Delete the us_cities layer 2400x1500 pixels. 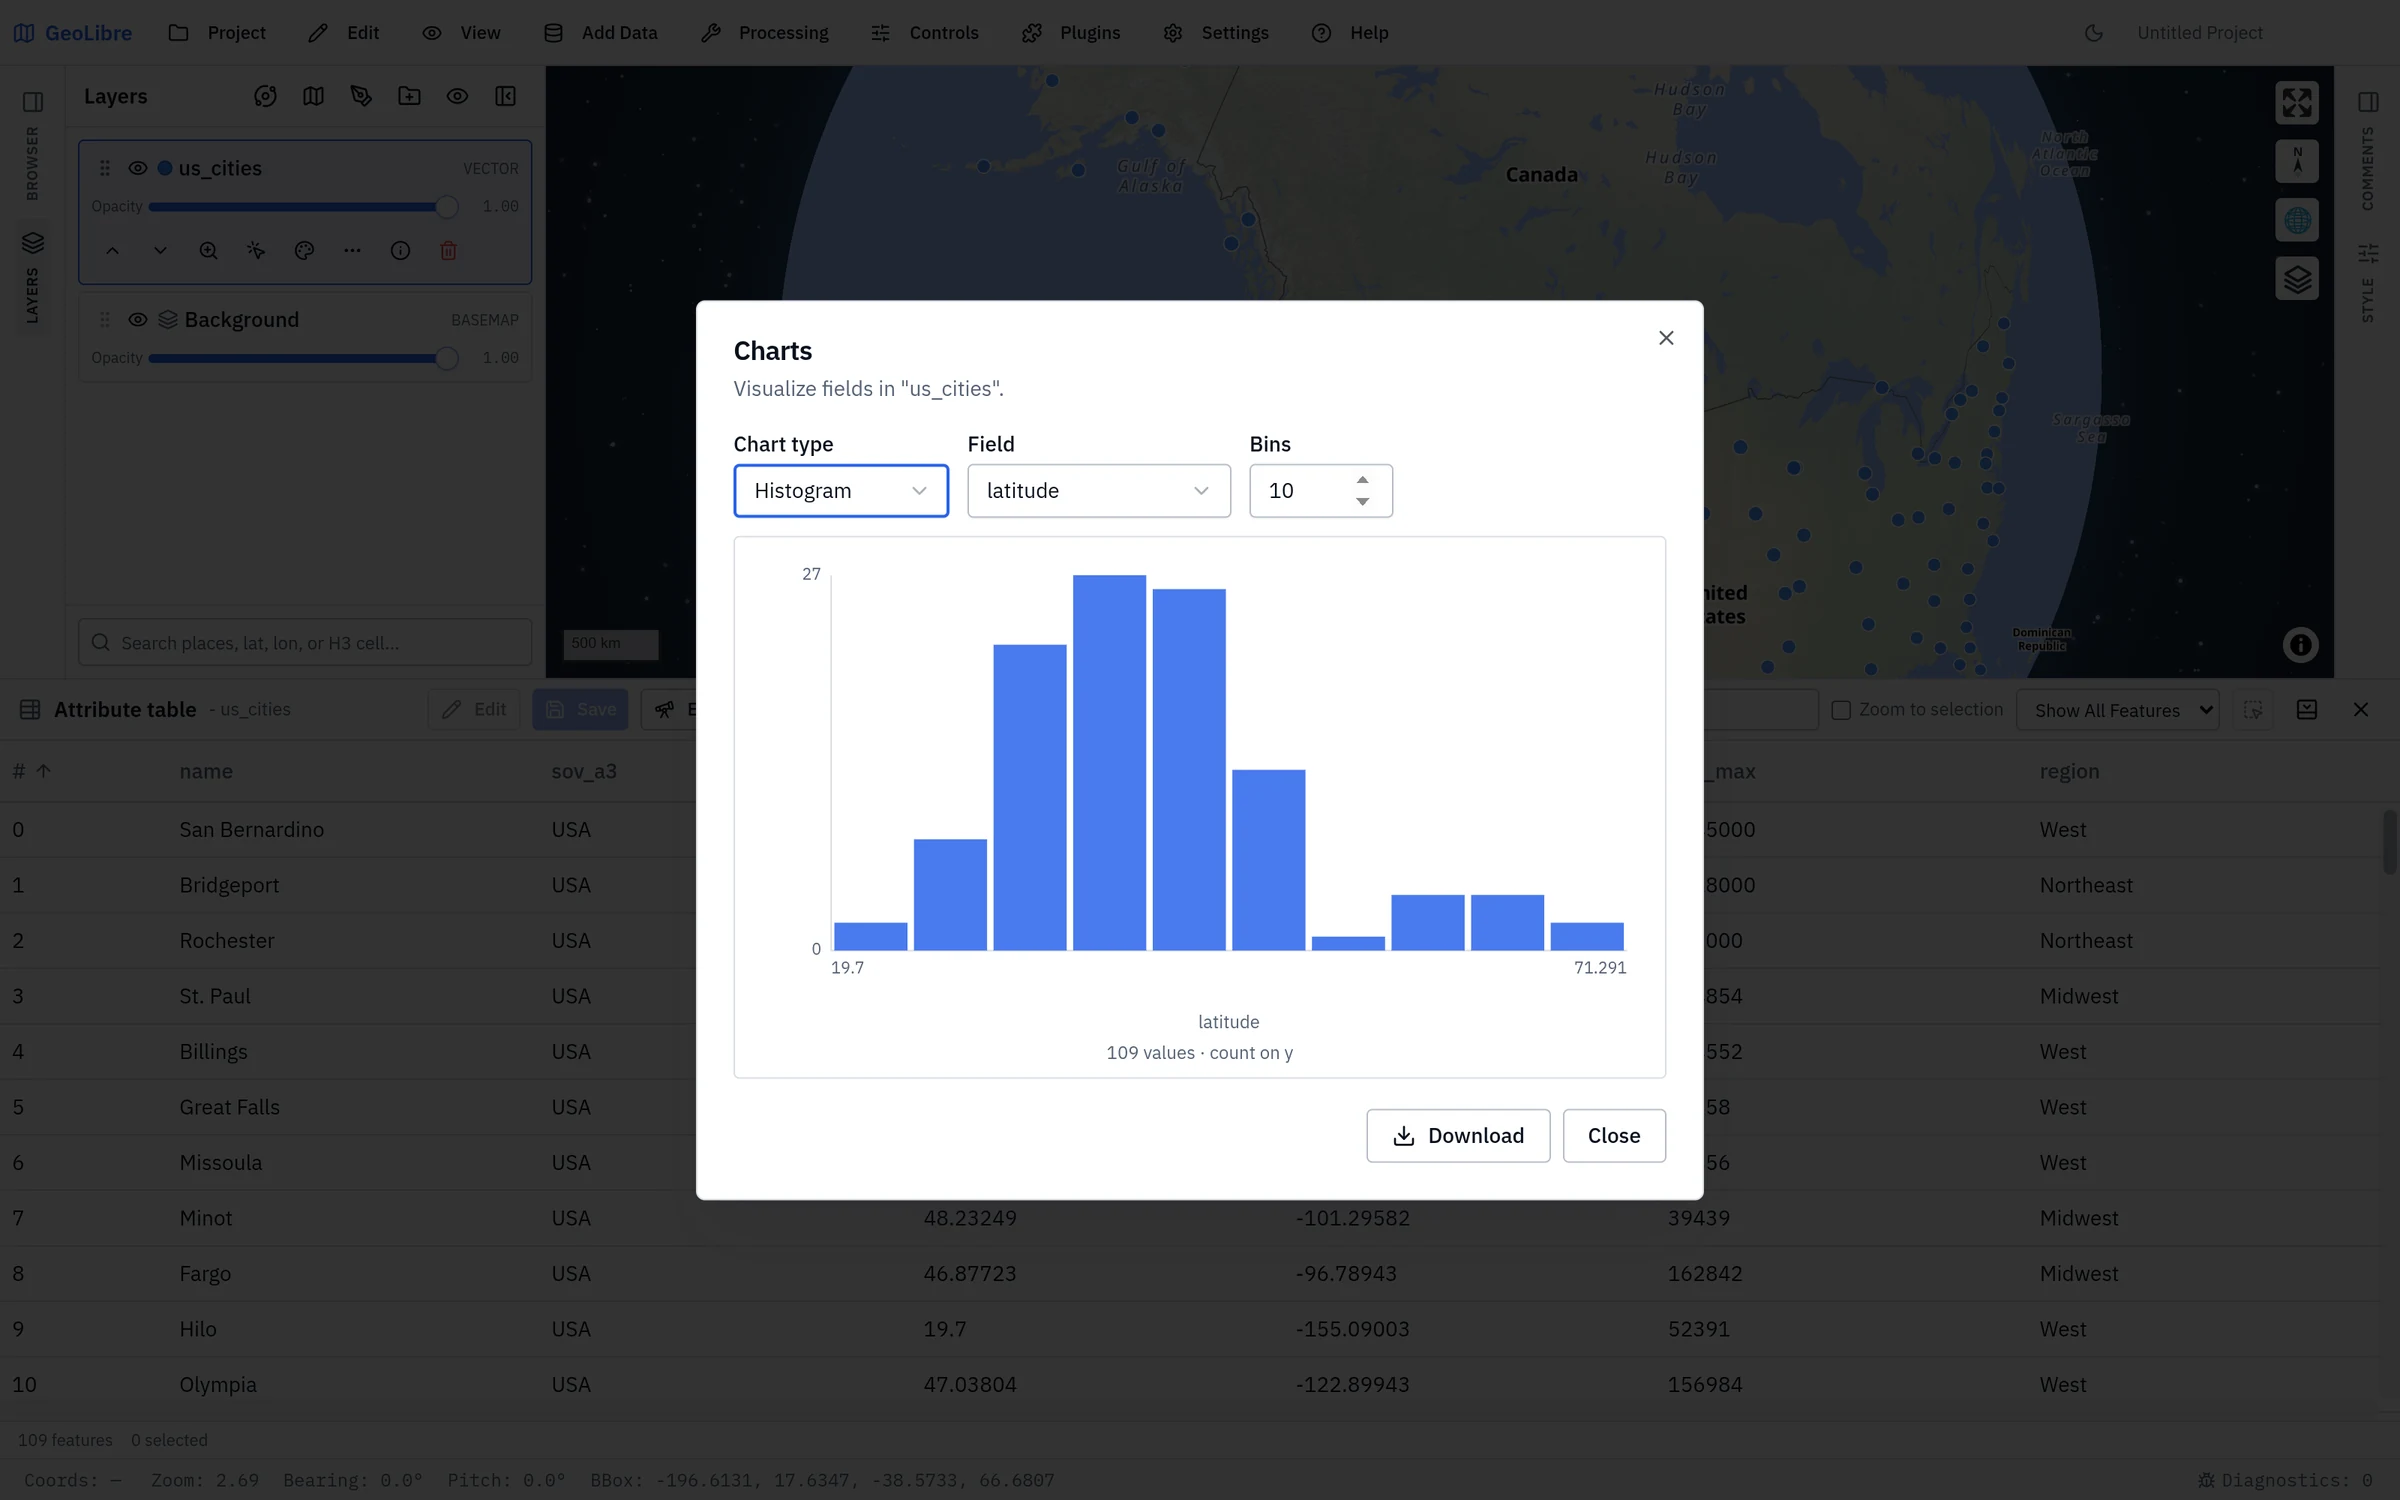[448, 251]
